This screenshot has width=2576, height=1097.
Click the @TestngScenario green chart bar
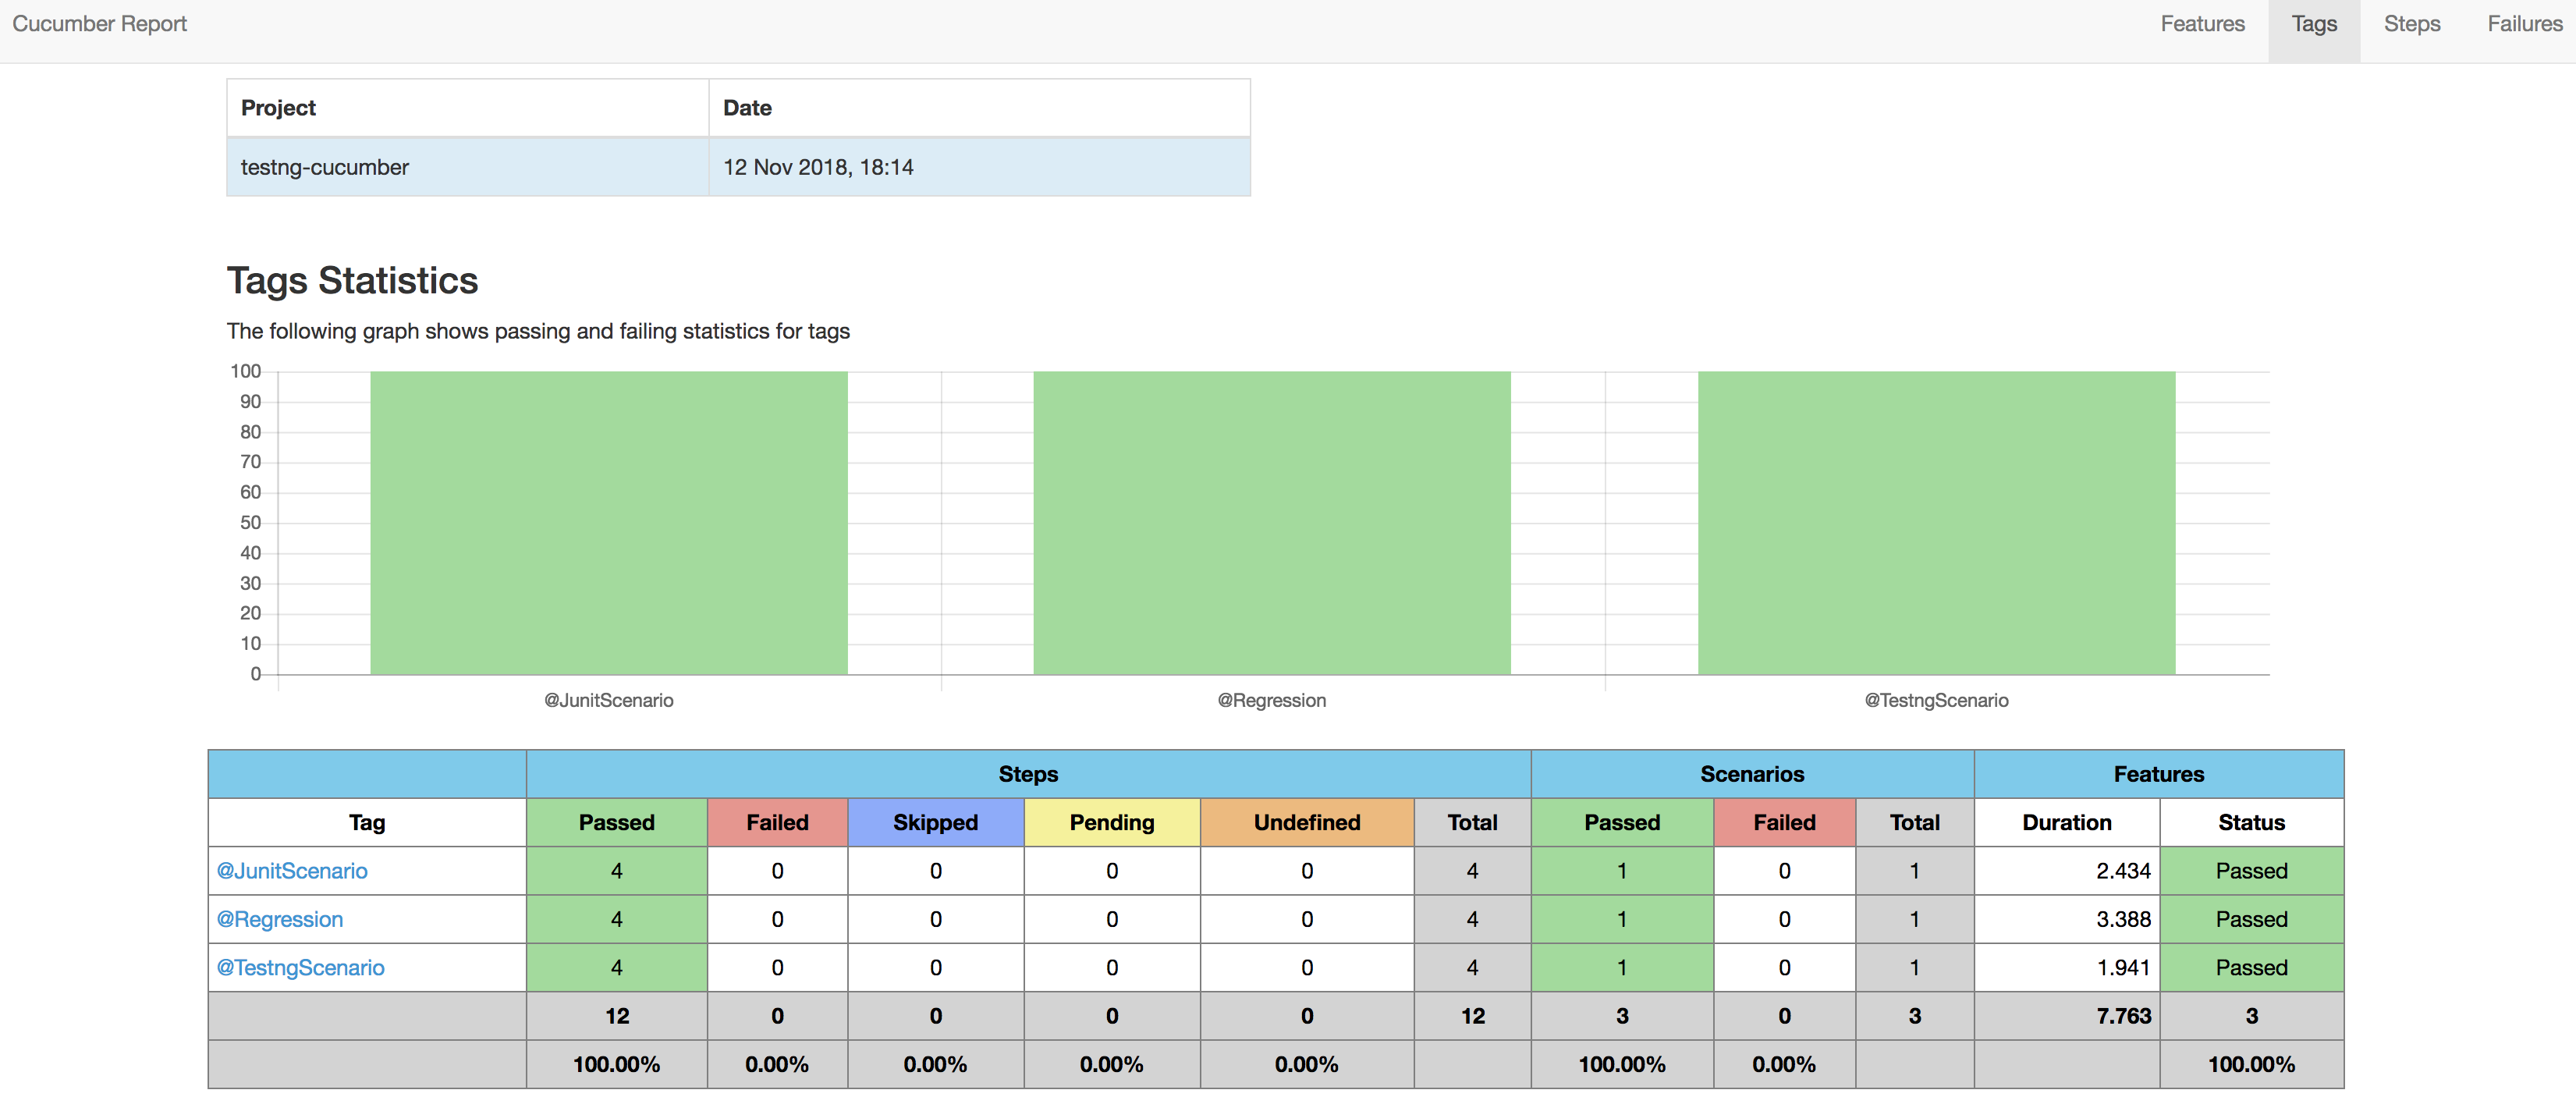click(1936, 523)
